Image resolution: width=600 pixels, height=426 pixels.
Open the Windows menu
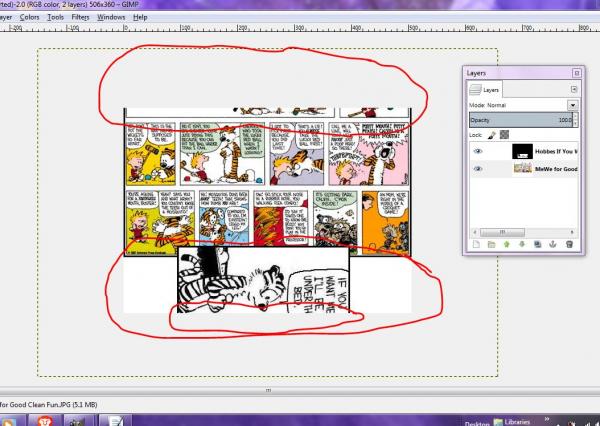pyautogui.click(x=111, y=17)
